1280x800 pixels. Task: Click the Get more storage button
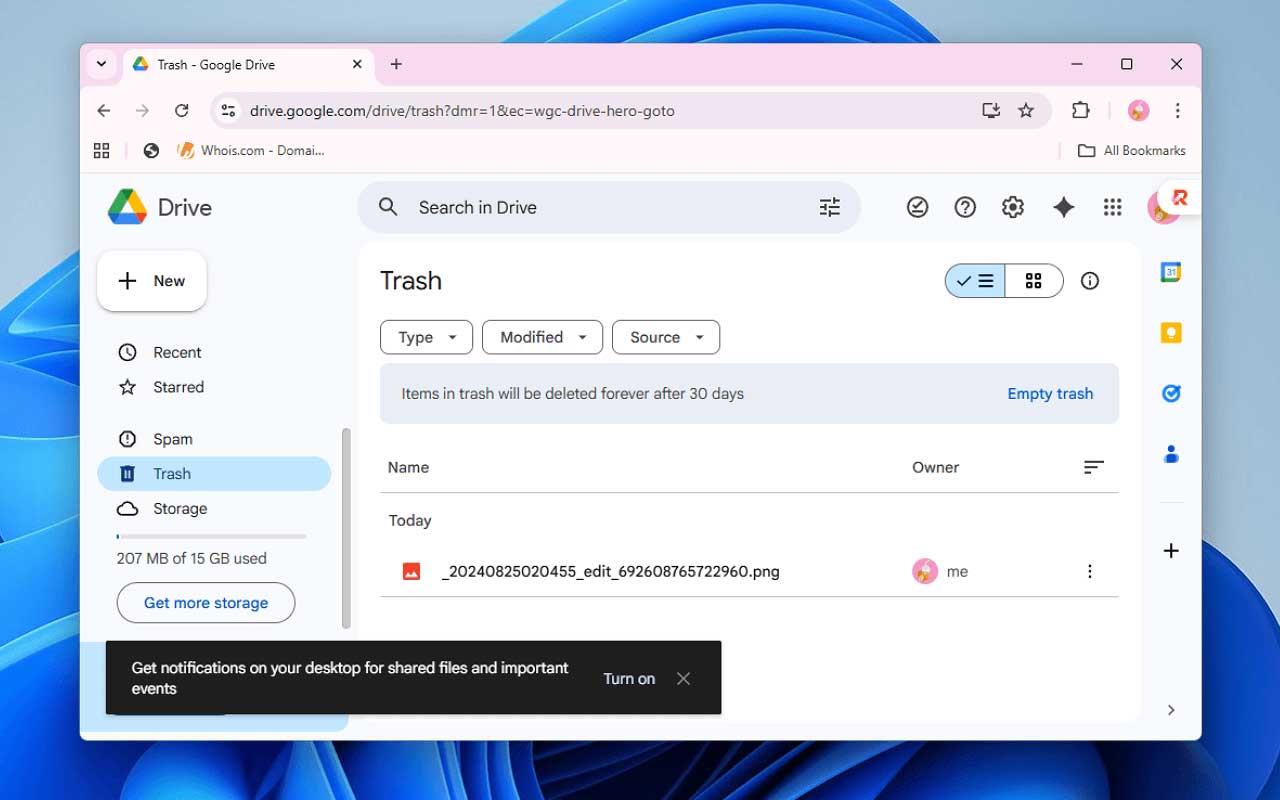tap(206, 603)
